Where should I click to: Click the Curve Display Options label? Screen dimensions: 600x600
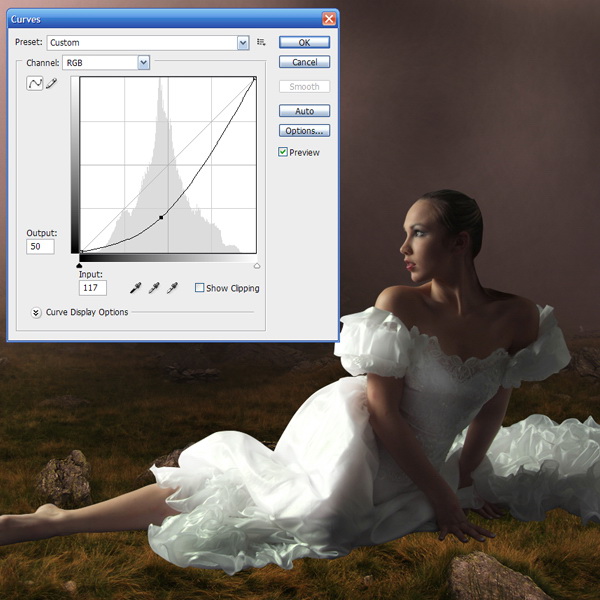click(87, 312)
